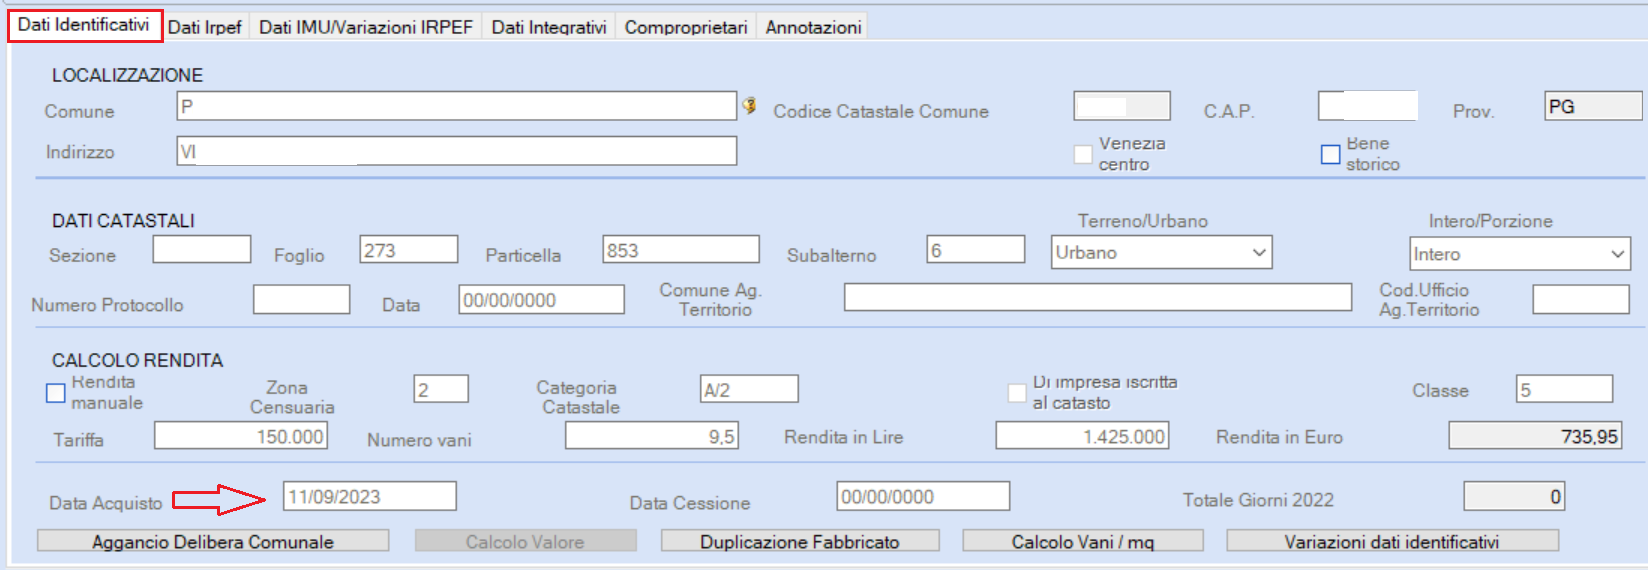Select the Particella field with 853
The image size is (1648, 570).
click(x=681, y=250)
